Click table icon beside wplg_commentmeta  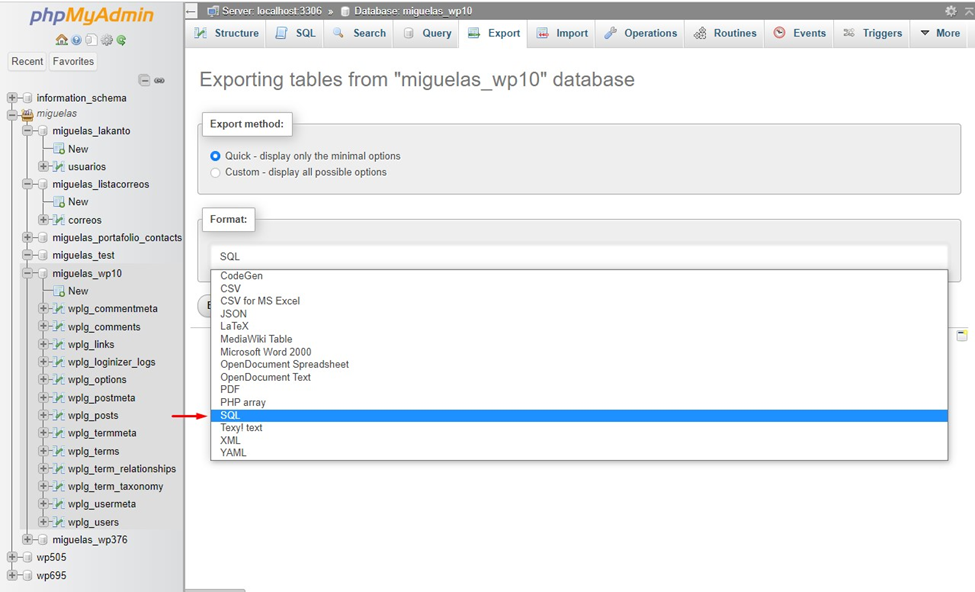click(x=59, y=308)
